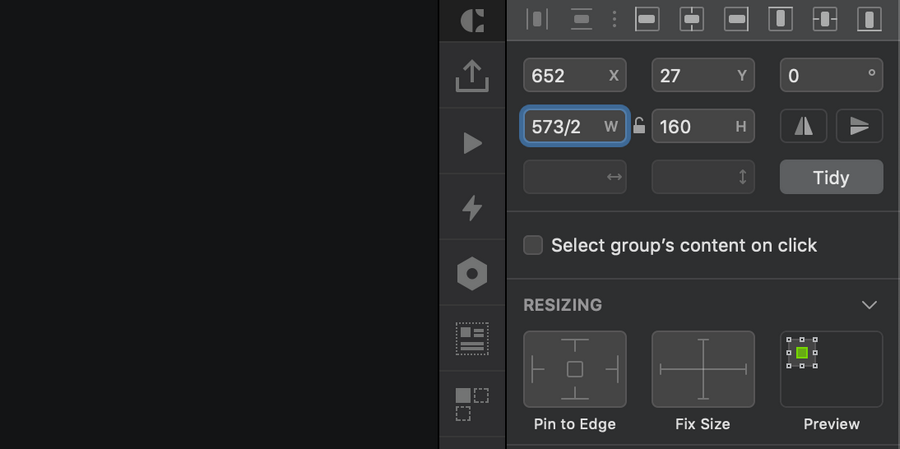
Task: Align layers to the bottom edge
Action: 869,19
